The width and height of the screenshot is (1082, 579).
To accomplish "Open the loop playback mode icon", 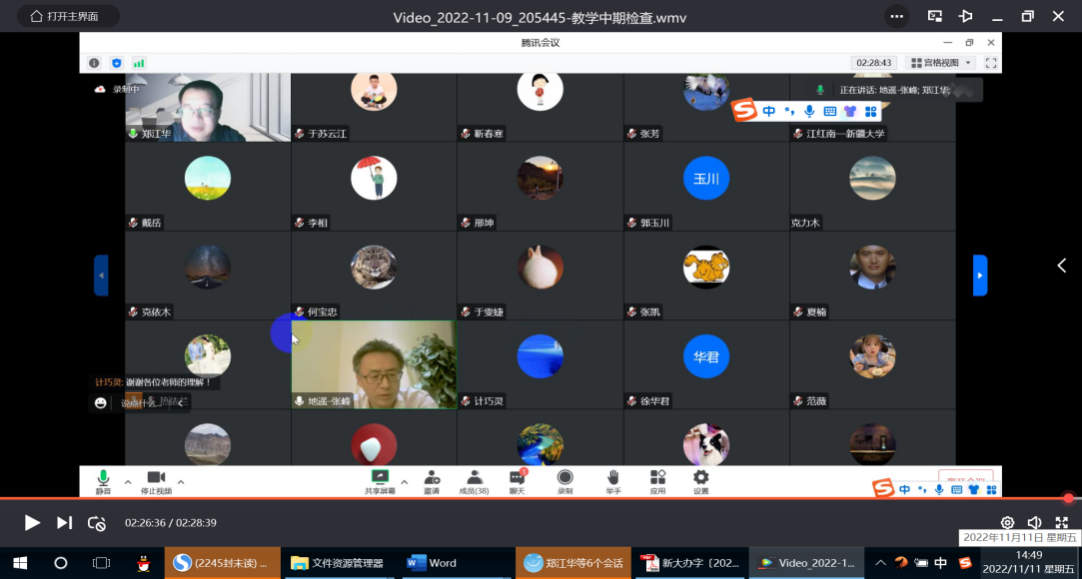I will pos(97,522).
